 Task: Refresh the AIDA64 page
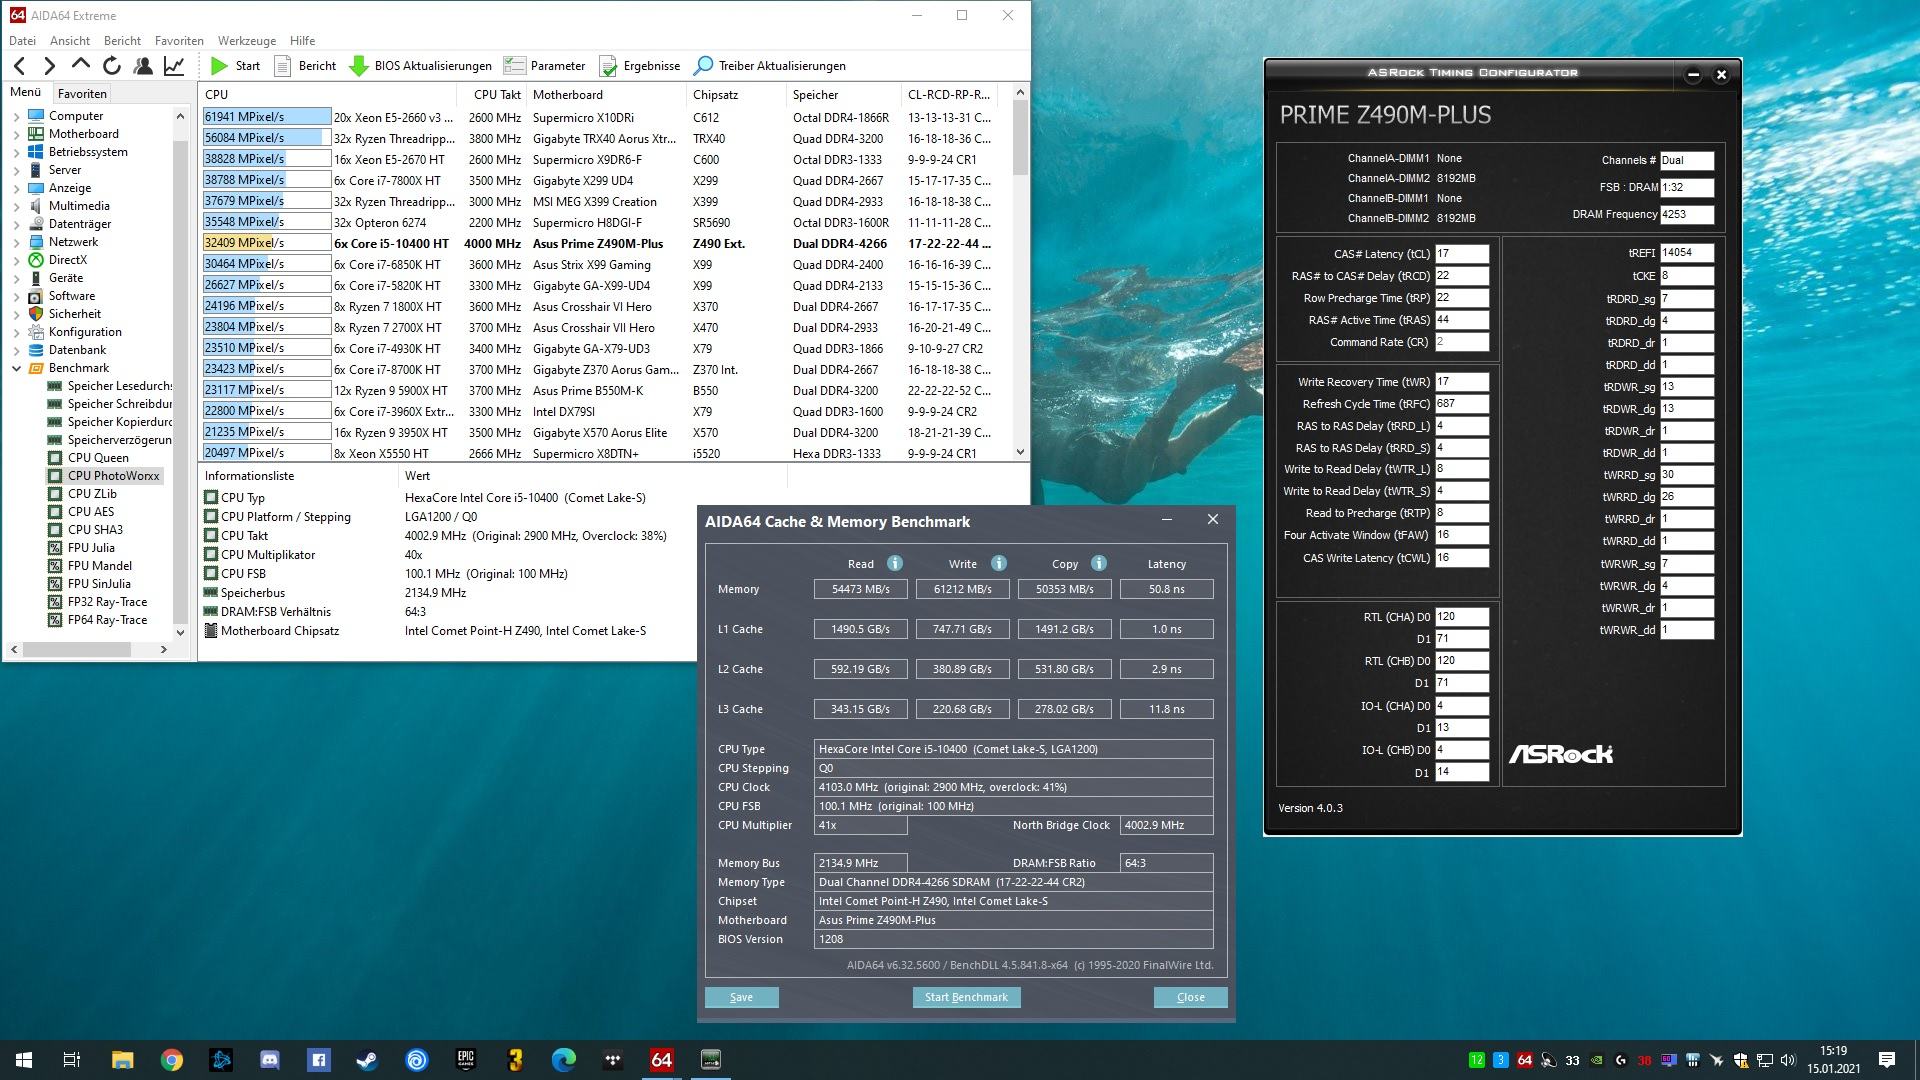pyautogui.click(x=112, y=66)
